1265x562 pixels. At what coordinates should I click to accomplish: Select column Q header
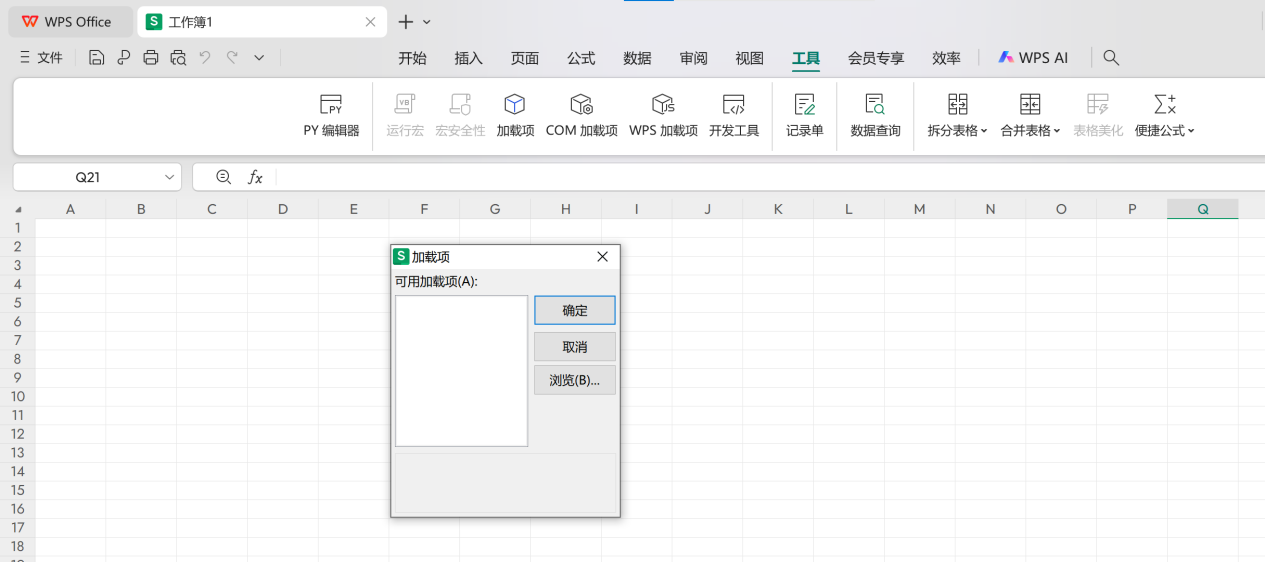(1203, 209)
